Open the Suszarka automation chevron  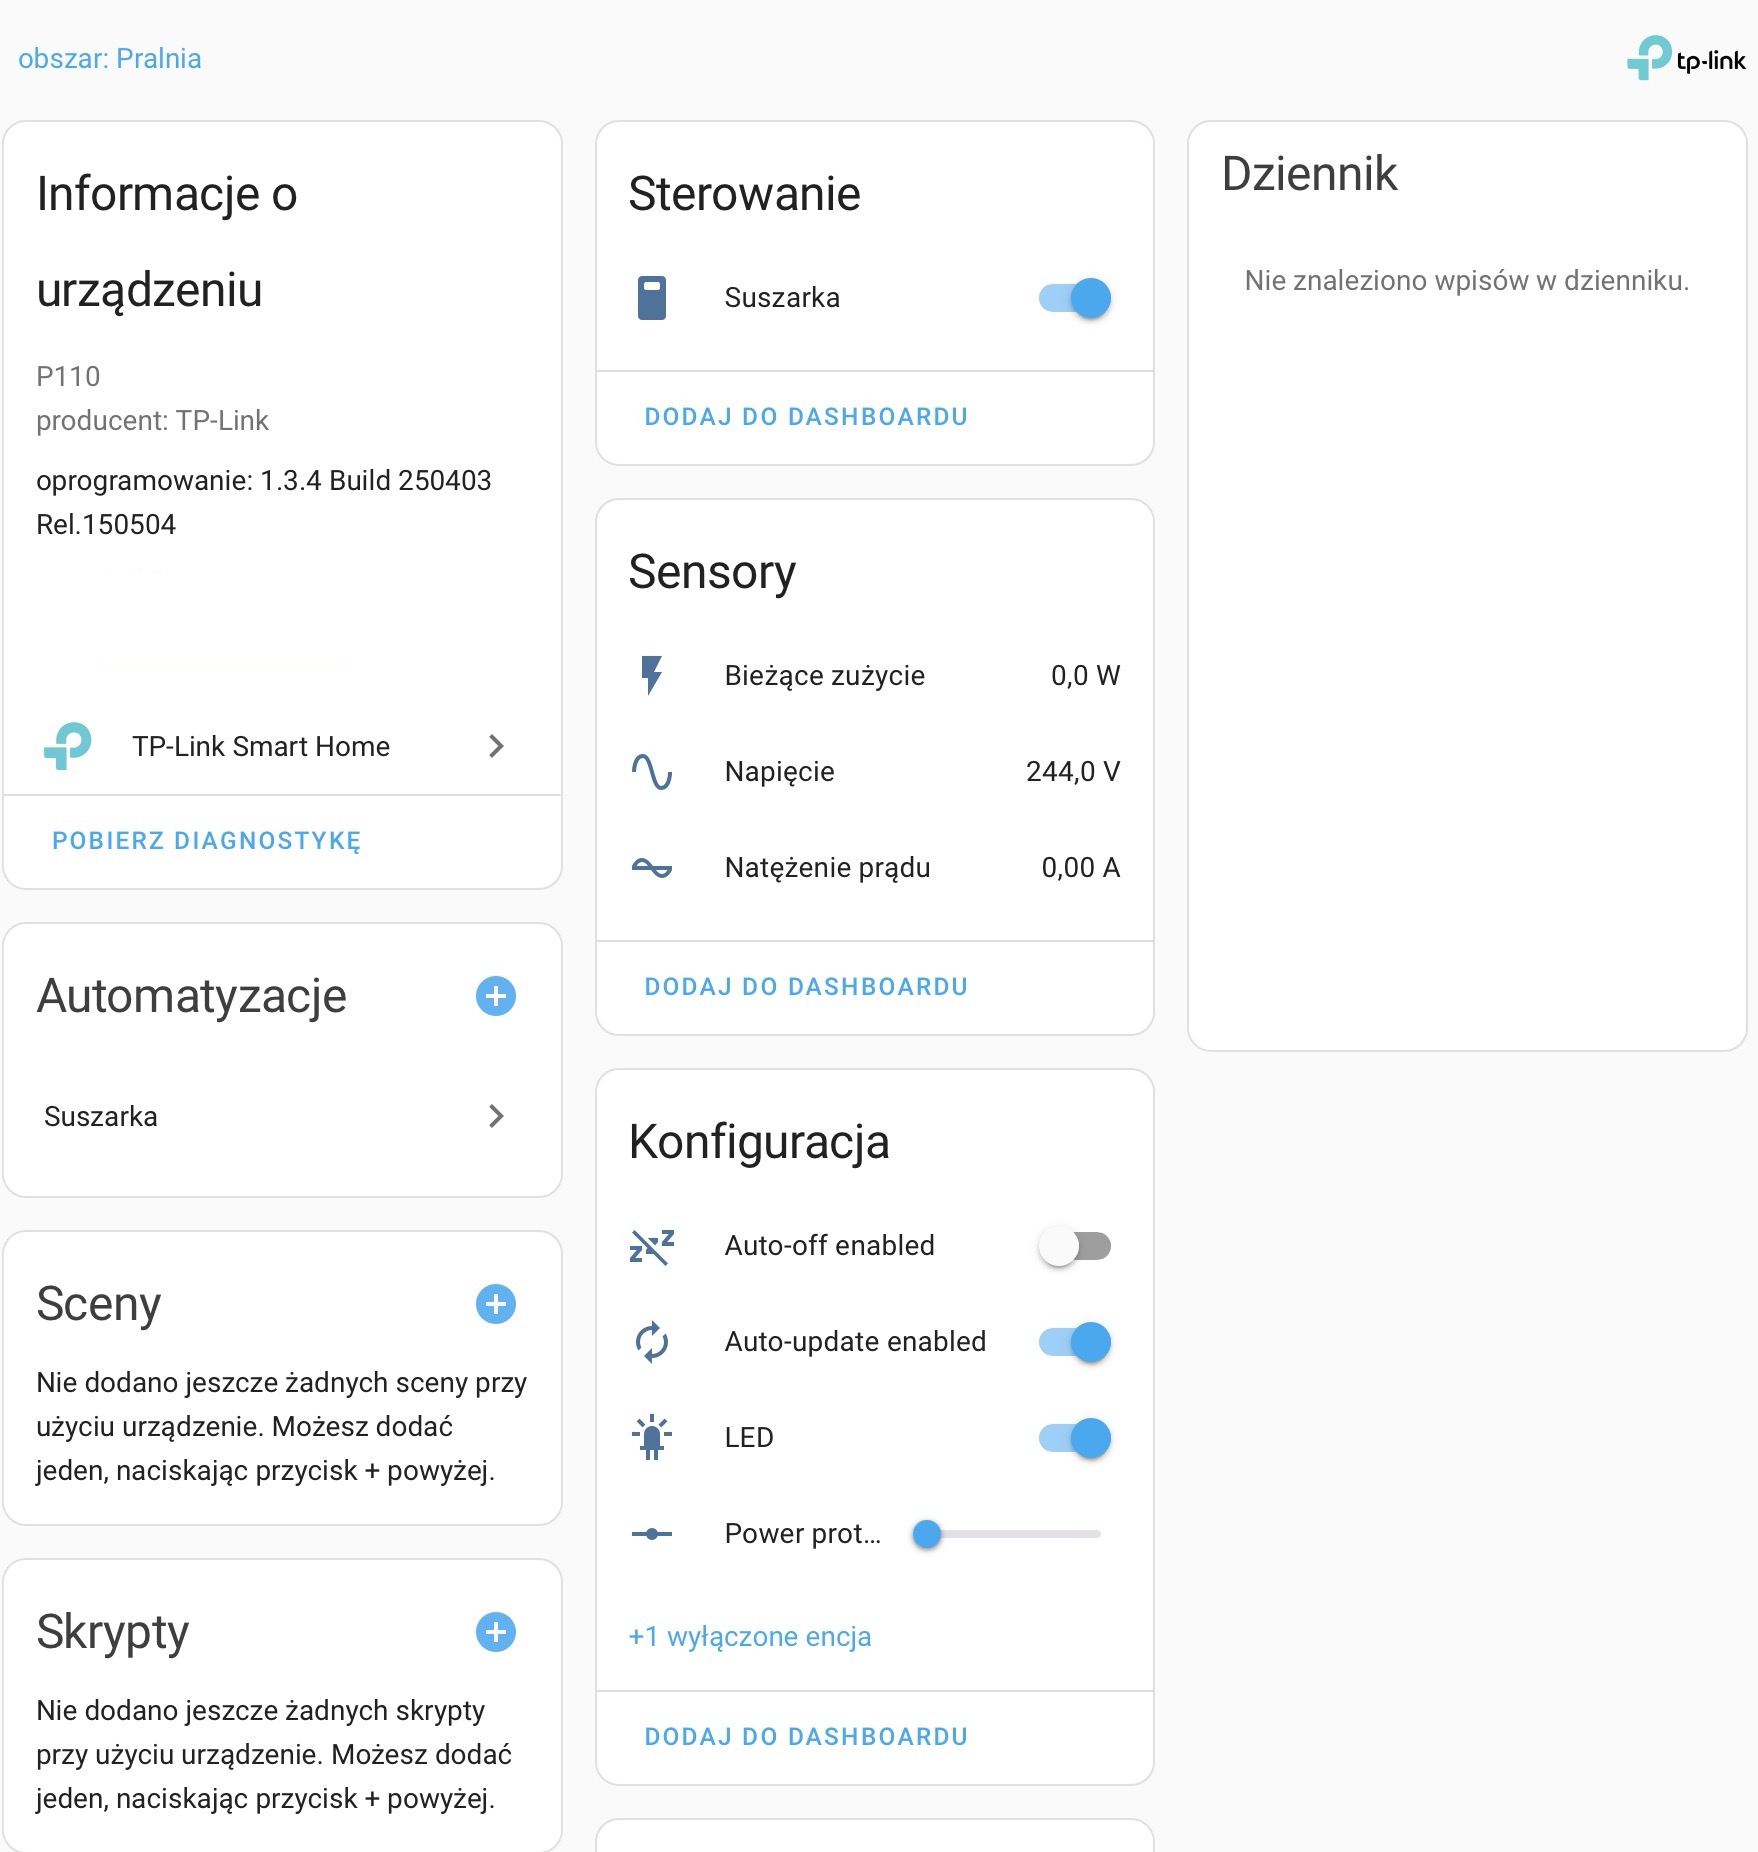point(495,1116)
